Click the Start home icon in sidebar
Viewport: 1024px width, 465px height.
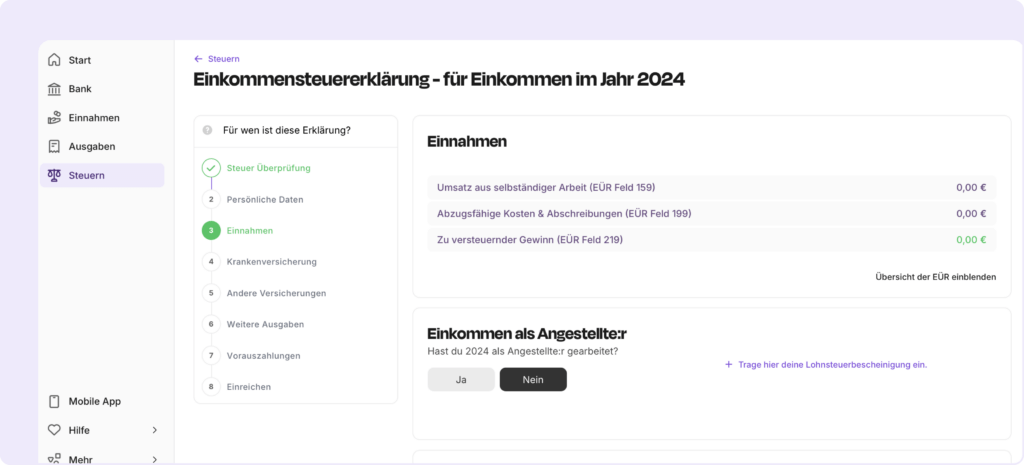(54, 60)
